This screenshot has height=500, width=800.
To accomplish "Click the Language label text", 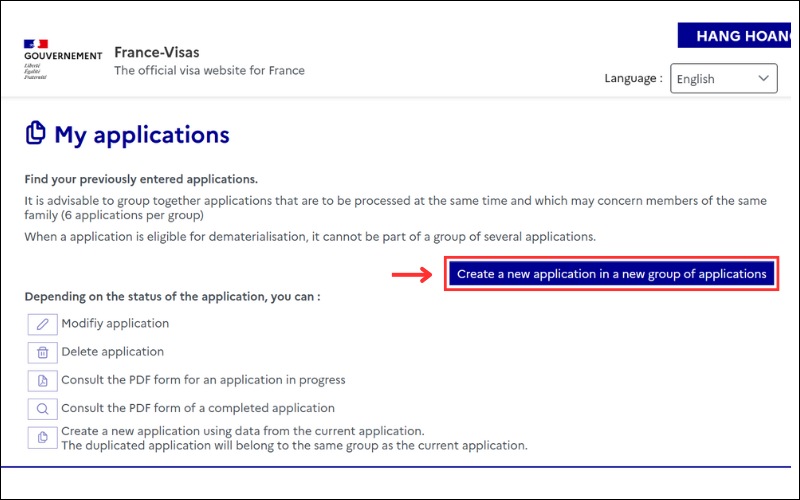I will (x=633, y=79).
